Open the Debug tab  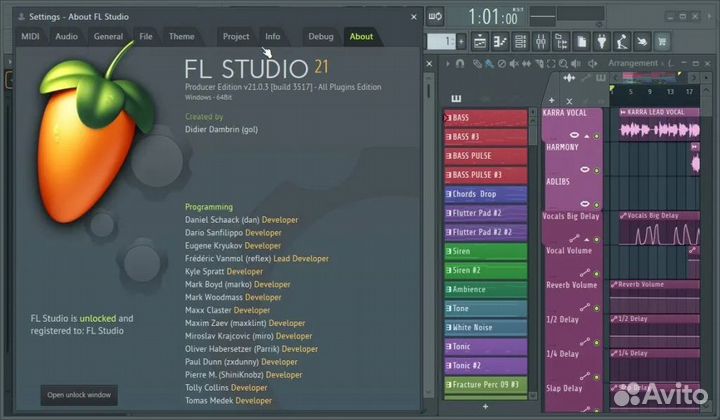tap(321, 36)
